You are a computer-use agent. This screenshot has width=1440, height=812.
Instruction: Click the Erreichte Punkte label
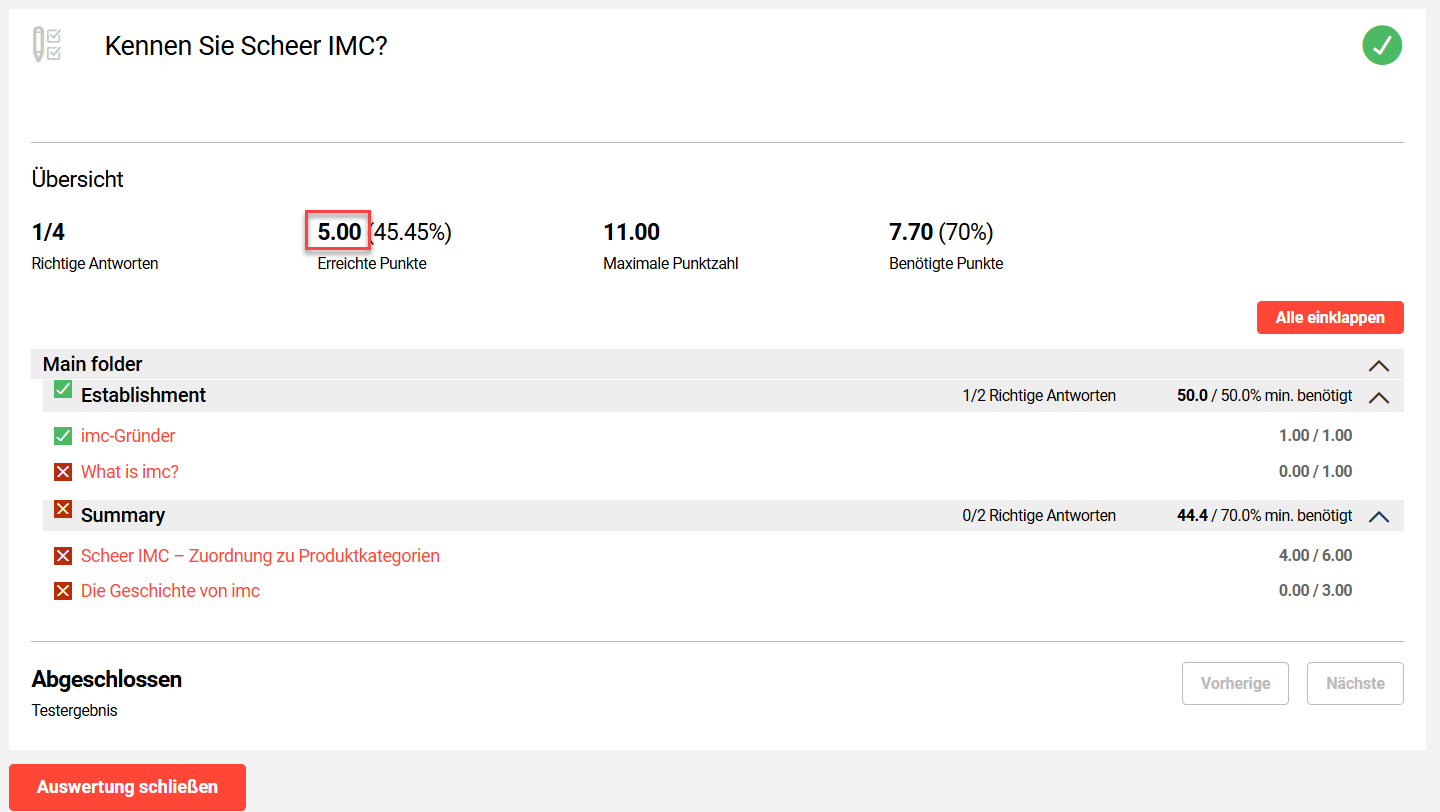(372, 264)
